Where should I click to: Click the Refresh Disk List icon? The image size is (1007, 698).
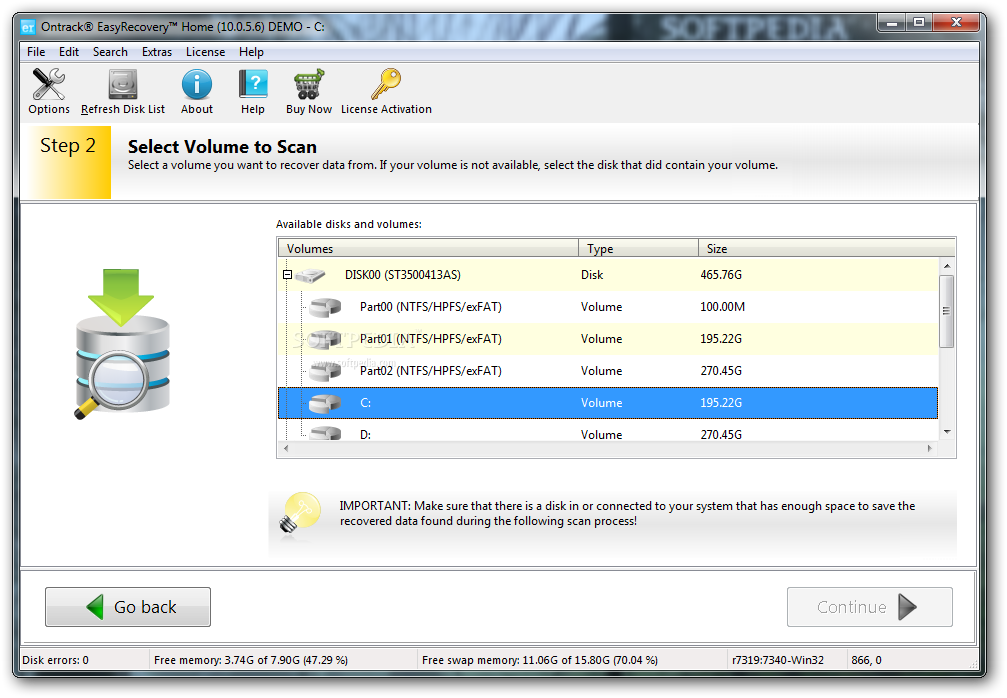(123, 84)
